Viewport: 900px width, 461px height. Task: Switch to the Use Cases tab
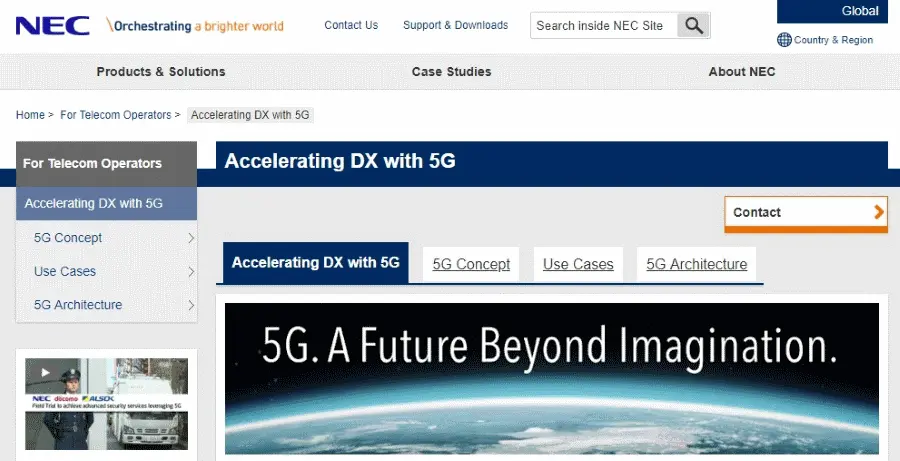[578, 265]
